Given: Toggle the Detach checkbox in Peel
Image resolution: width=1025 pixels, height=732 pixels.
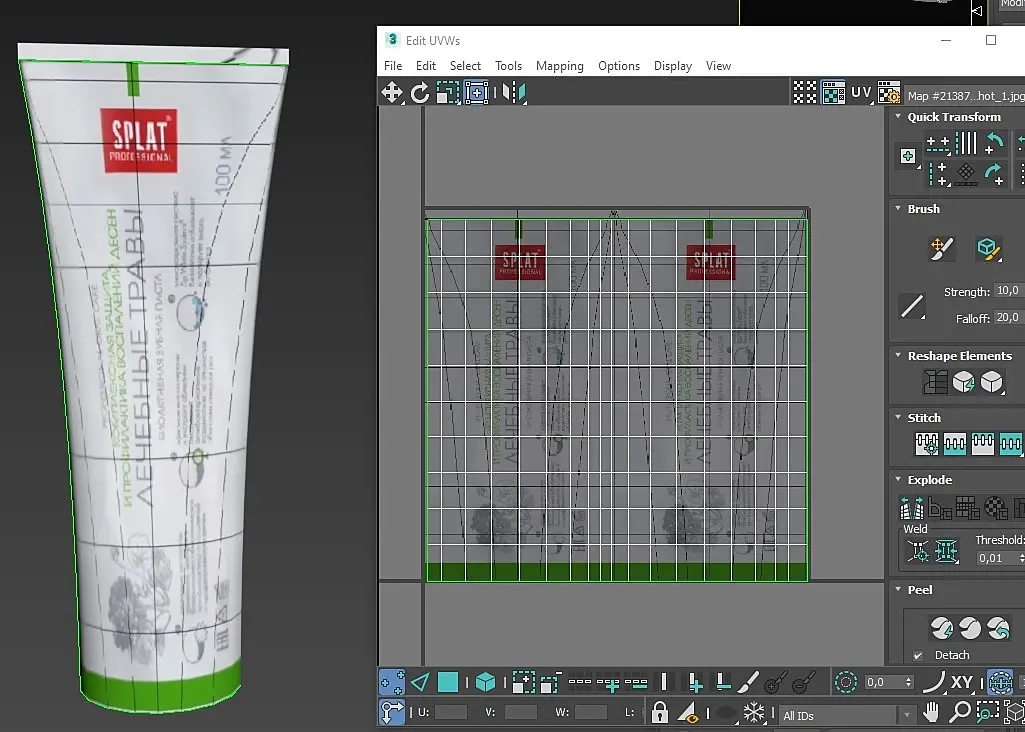Looking at the screenshot, I should (918, 655).
